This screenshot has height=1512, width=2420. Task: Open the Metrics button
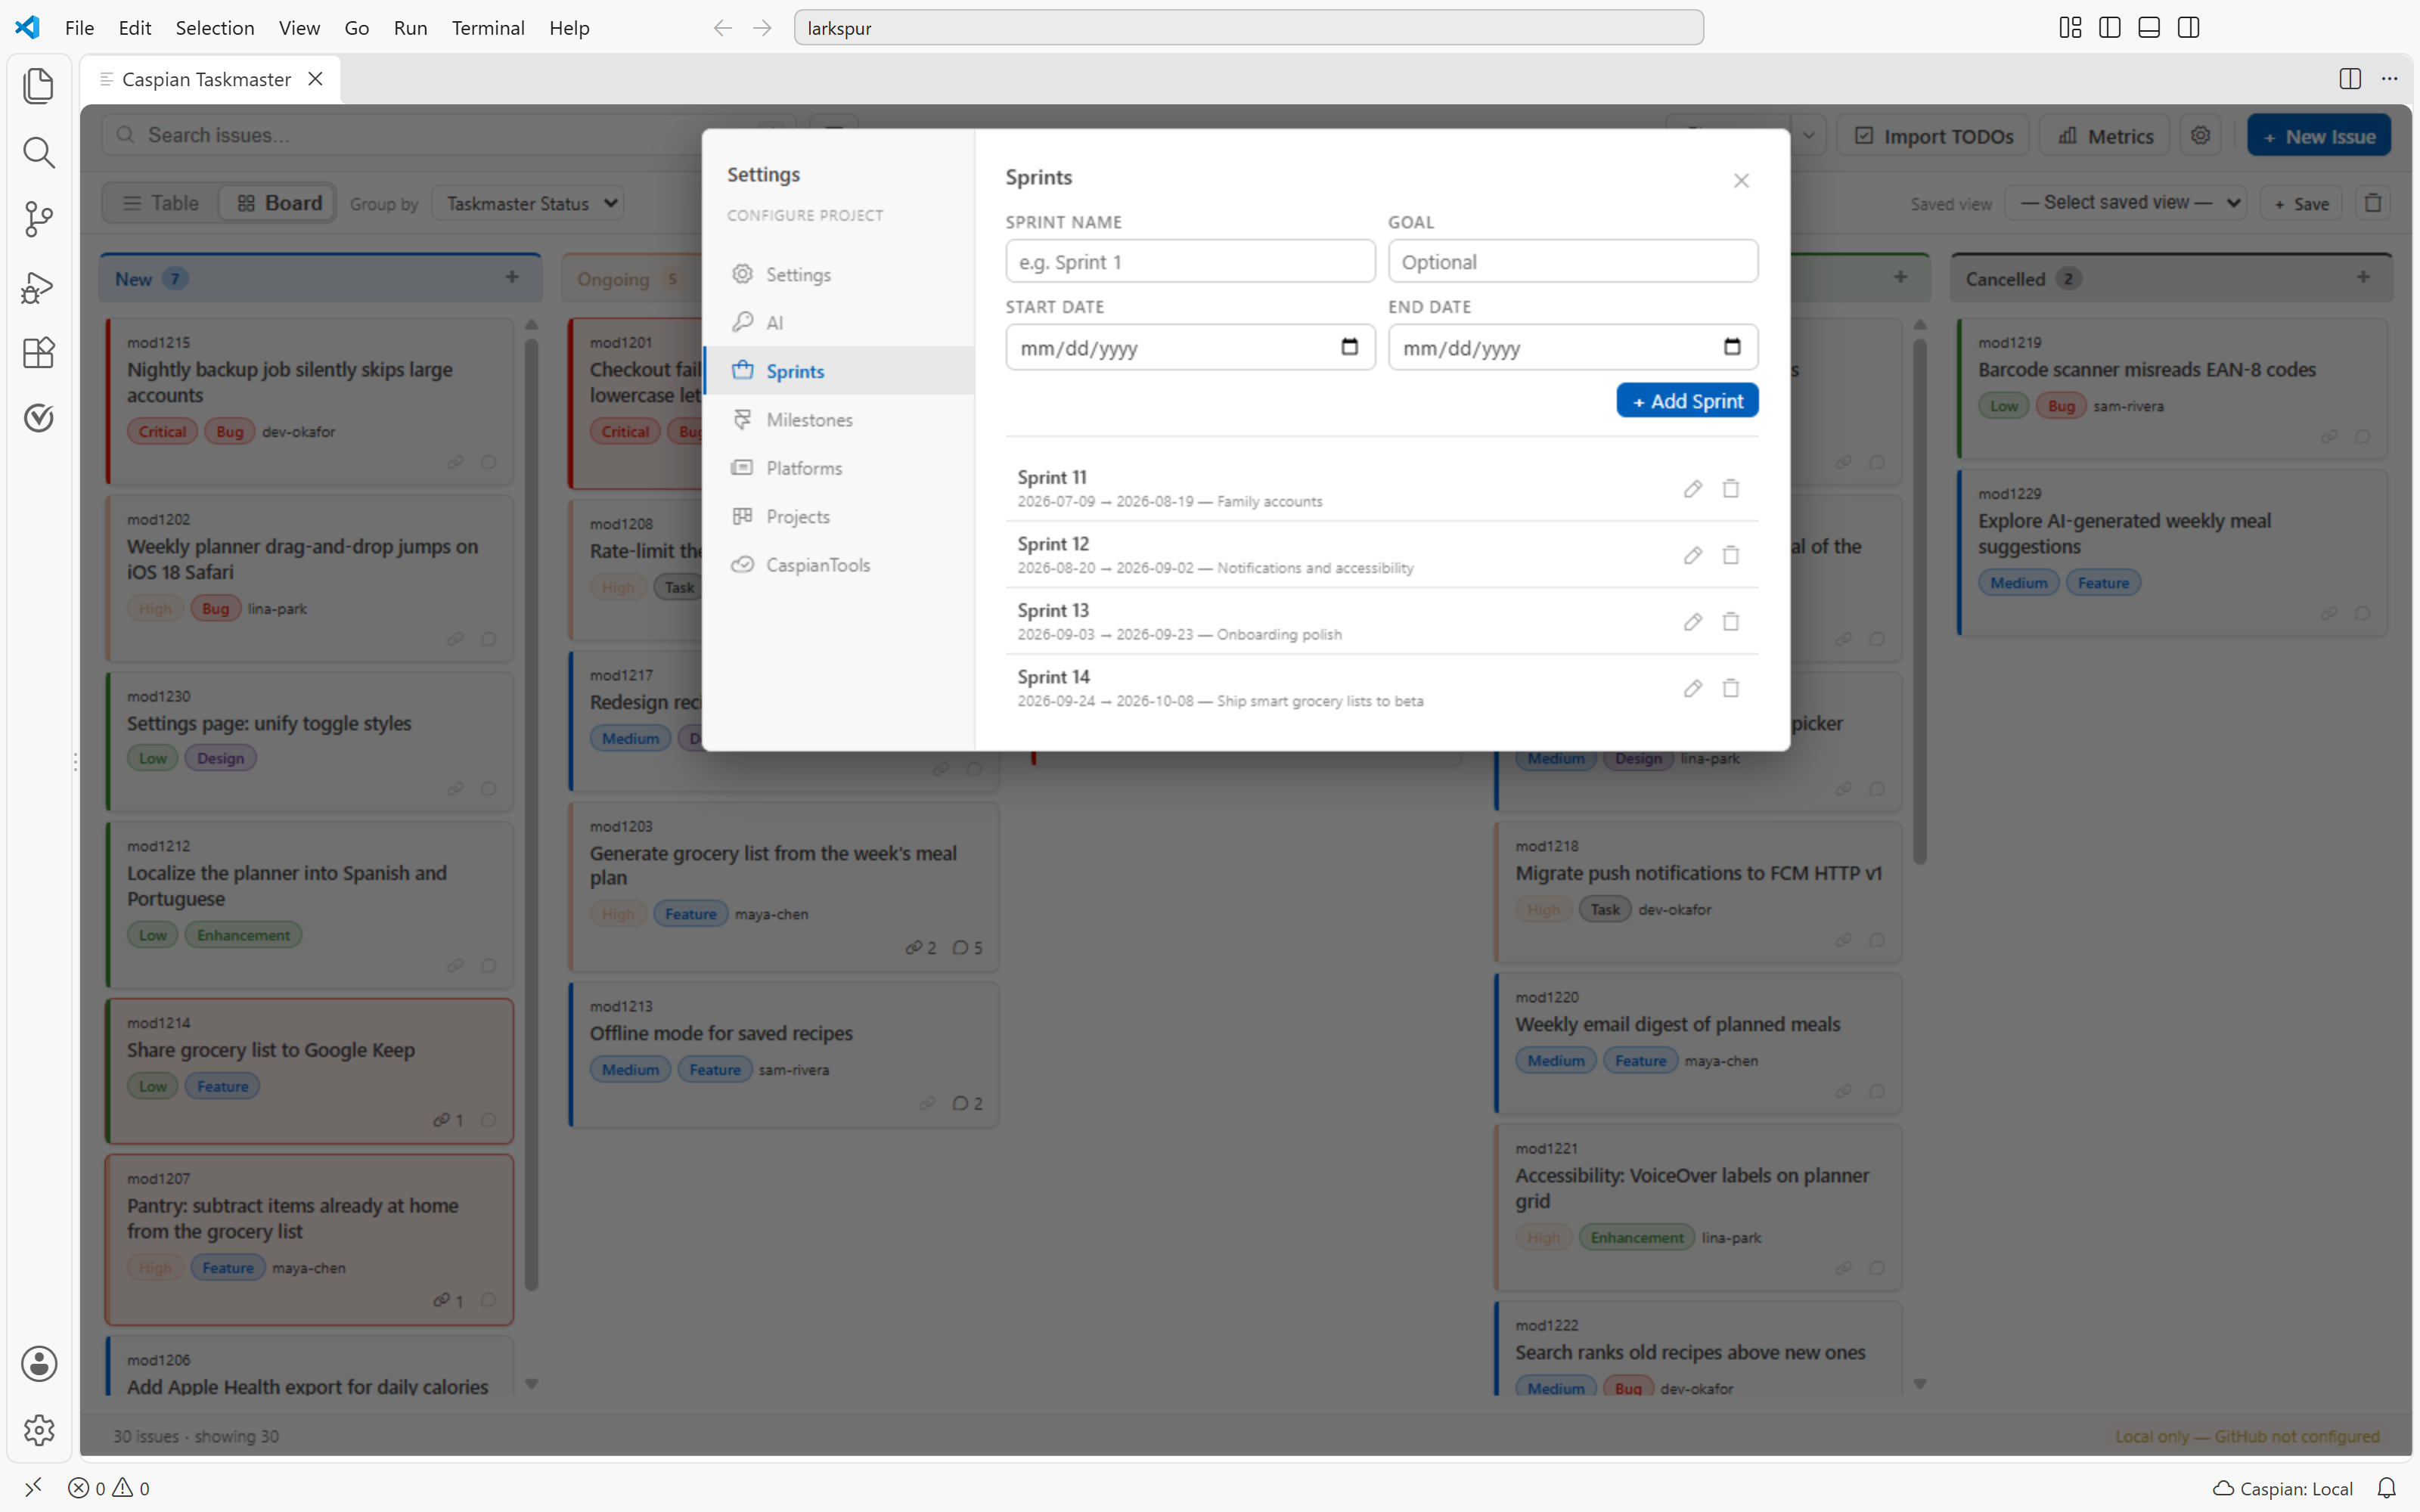[x=2105, y=136]
